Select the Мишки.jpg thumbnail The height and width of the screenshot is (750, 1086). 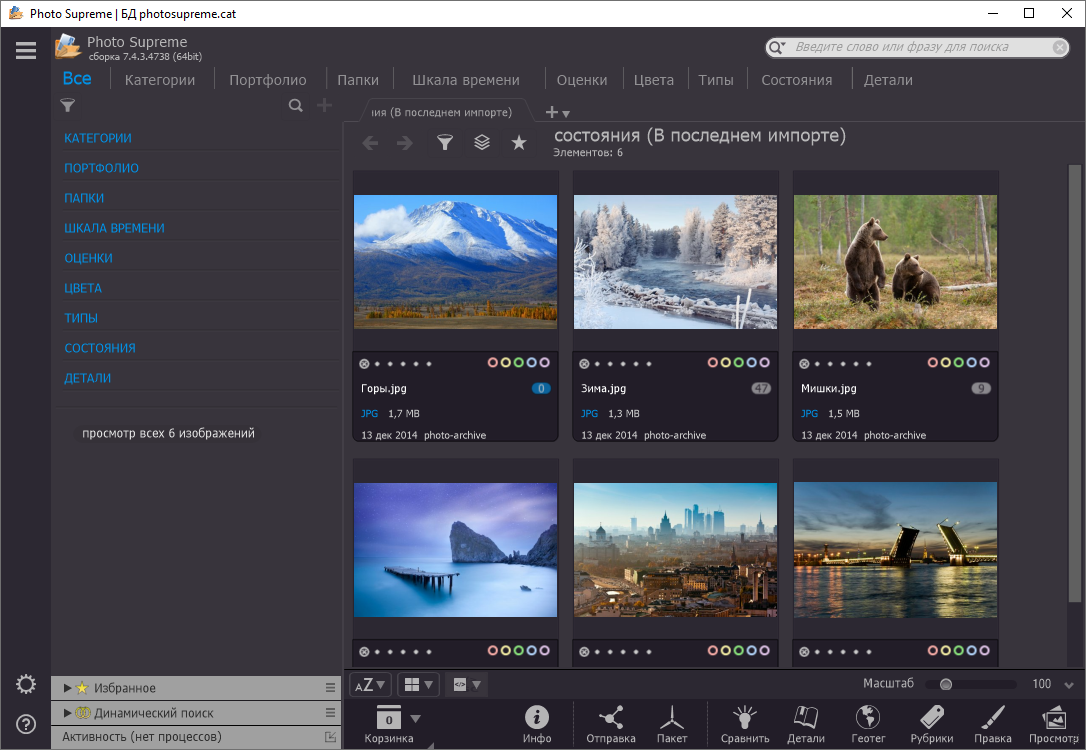[894, 262]
